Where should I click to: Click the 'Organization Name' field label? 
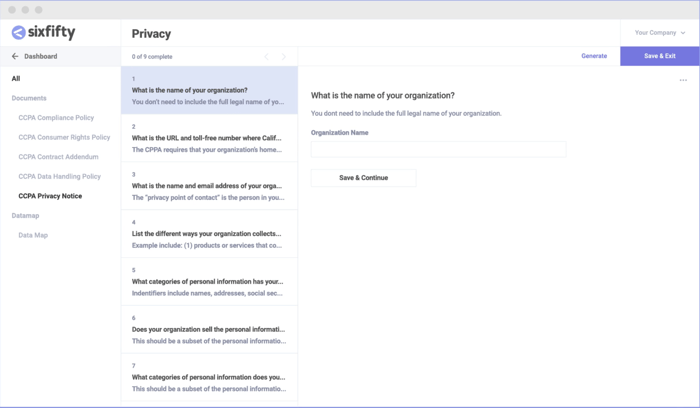340,133
